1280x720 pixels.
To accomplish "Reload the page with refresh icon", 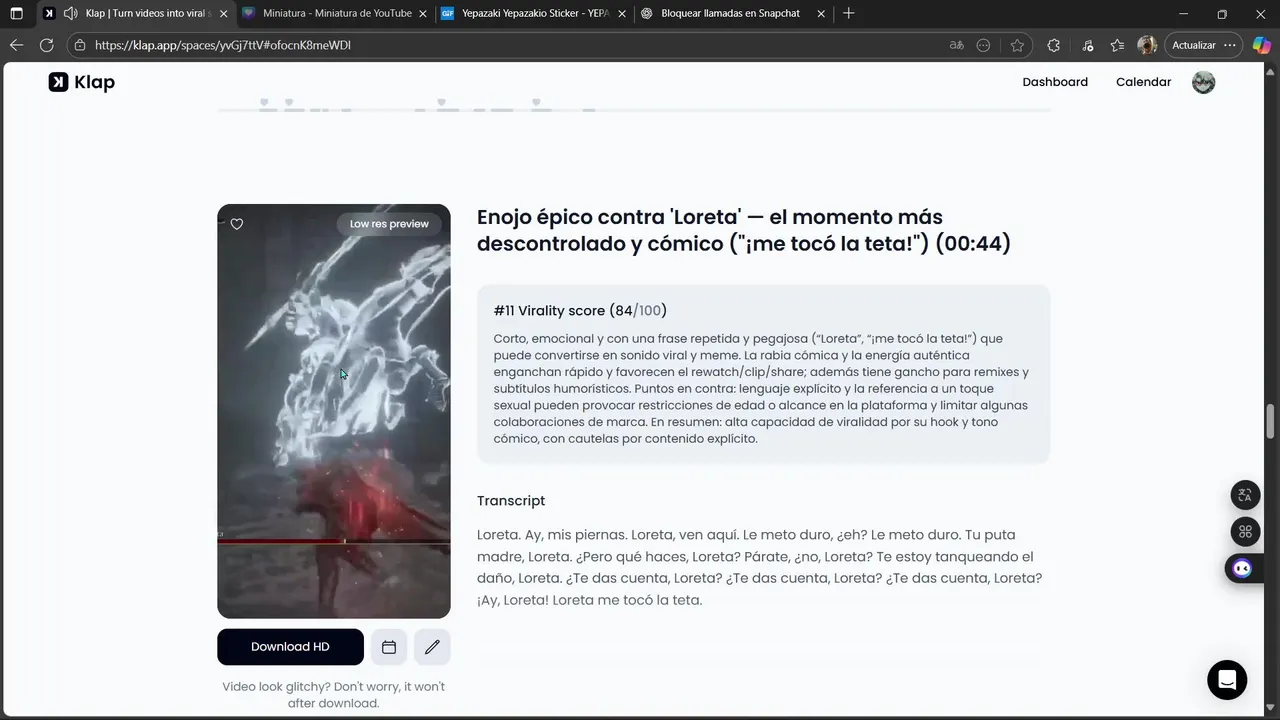I will pos(46,45).
